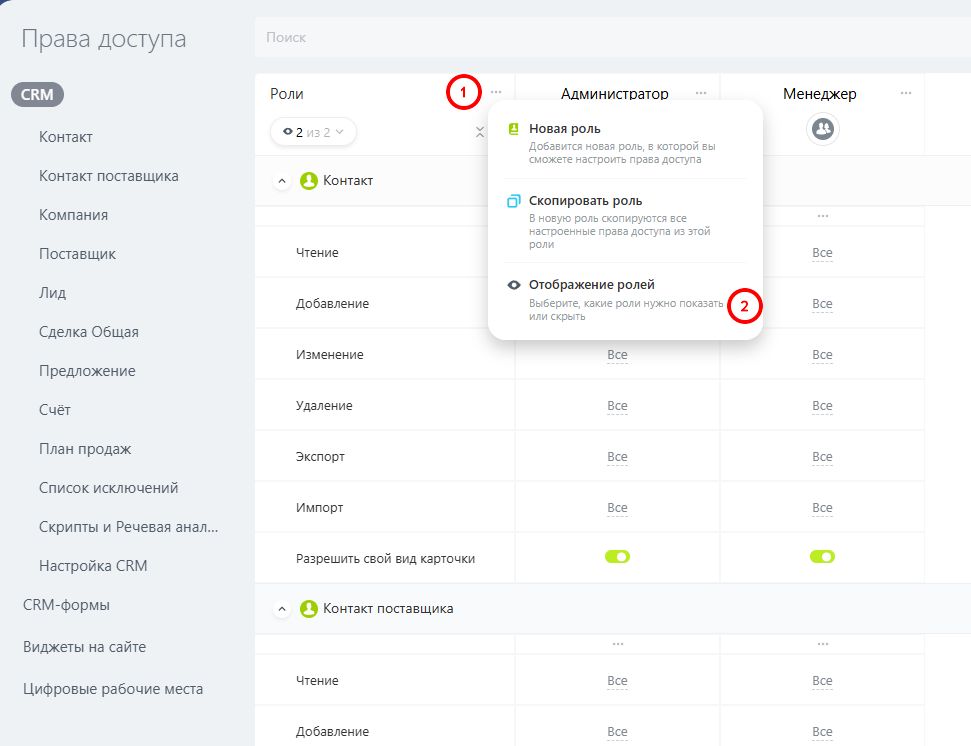Select Отображение ролей in the popup menu

point(591,285)
